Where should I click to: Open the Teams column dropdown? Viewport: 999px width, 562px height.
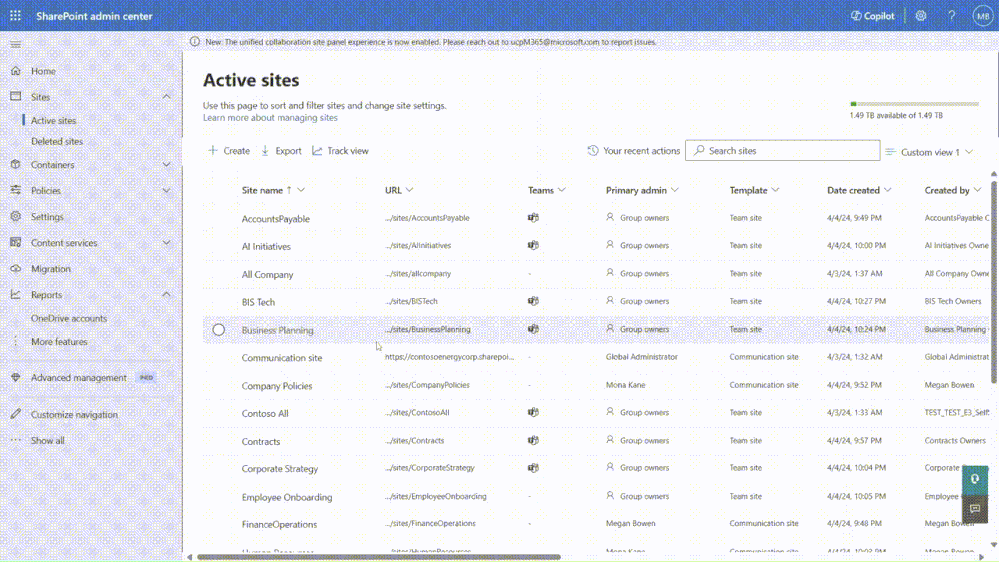pos(562,190)
